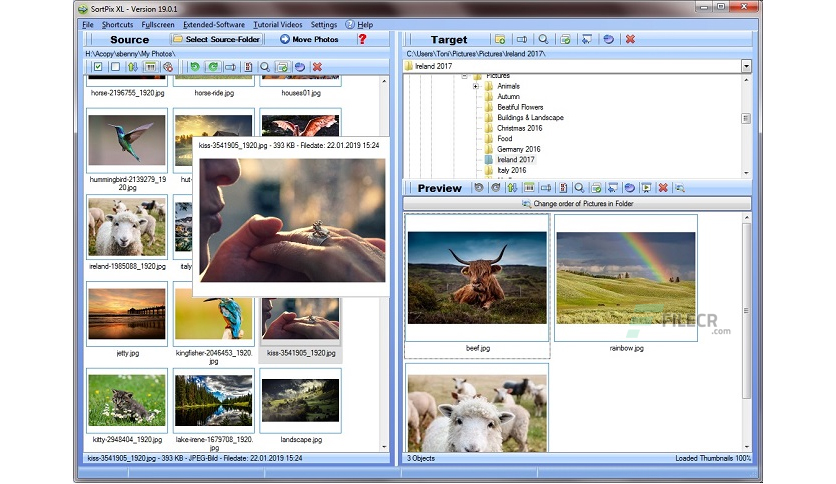836x484 pixels.
Task: Select the Beatiful Flowers folder
Action: pos(520,107)
